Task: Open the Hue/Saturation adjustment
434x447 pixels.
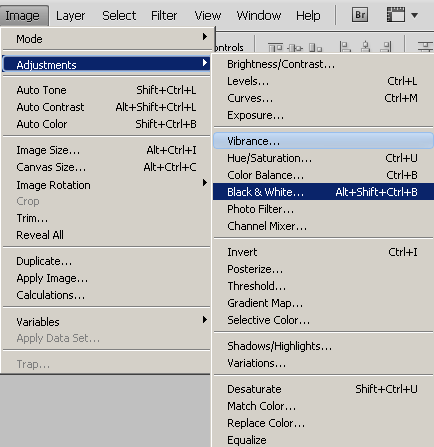Action: pyautogui.click(x=323, y=158)
